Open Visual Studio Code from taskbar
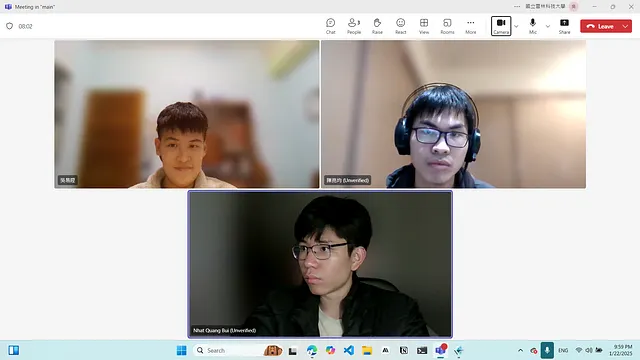Image resolution: width=640 pixels, height=360 pixels. click(x=349, y=350)
